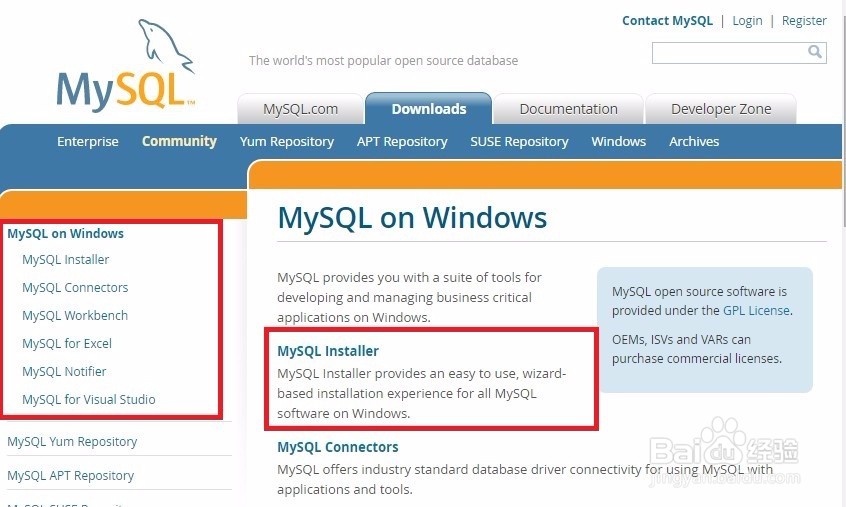Click the MySQL dolphin logo
This screenshot has height=507, width=846.
click(126, 64)
